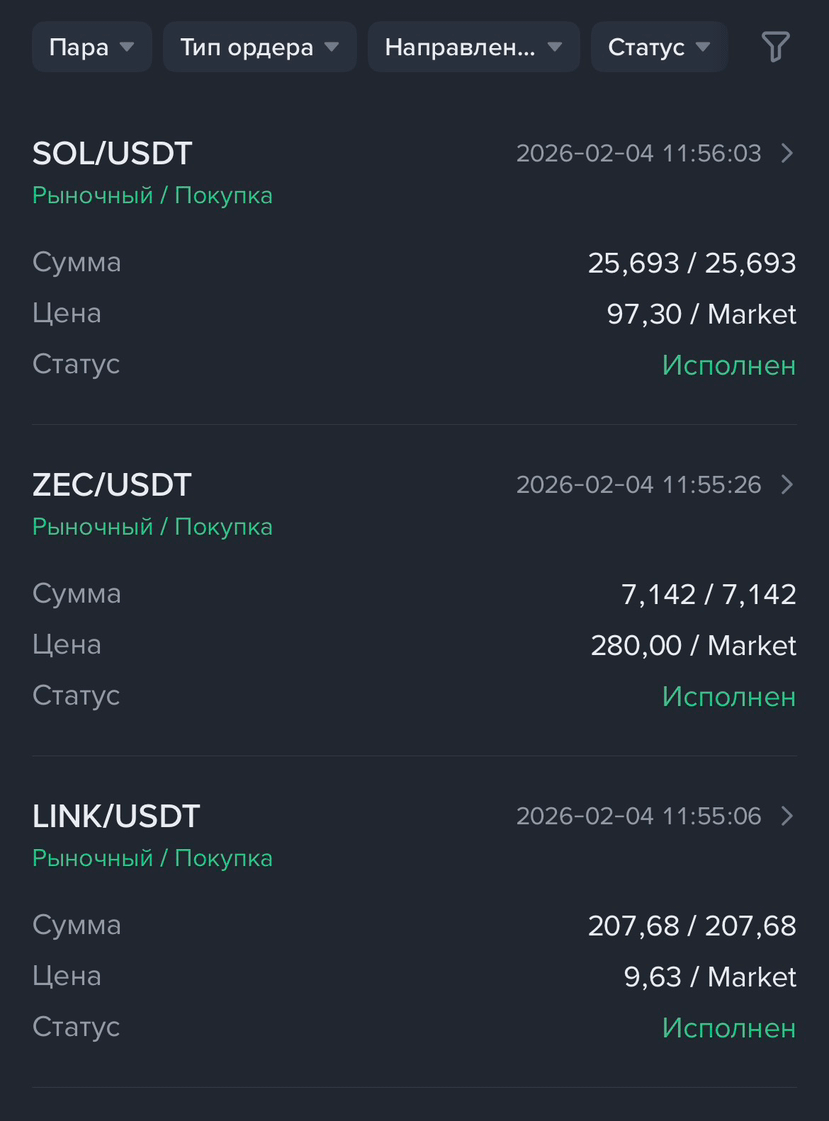The height and width of the screenshot is (1121, 829).
Task: Open SOL/USDT order details chevron
Action: (787, 153)
